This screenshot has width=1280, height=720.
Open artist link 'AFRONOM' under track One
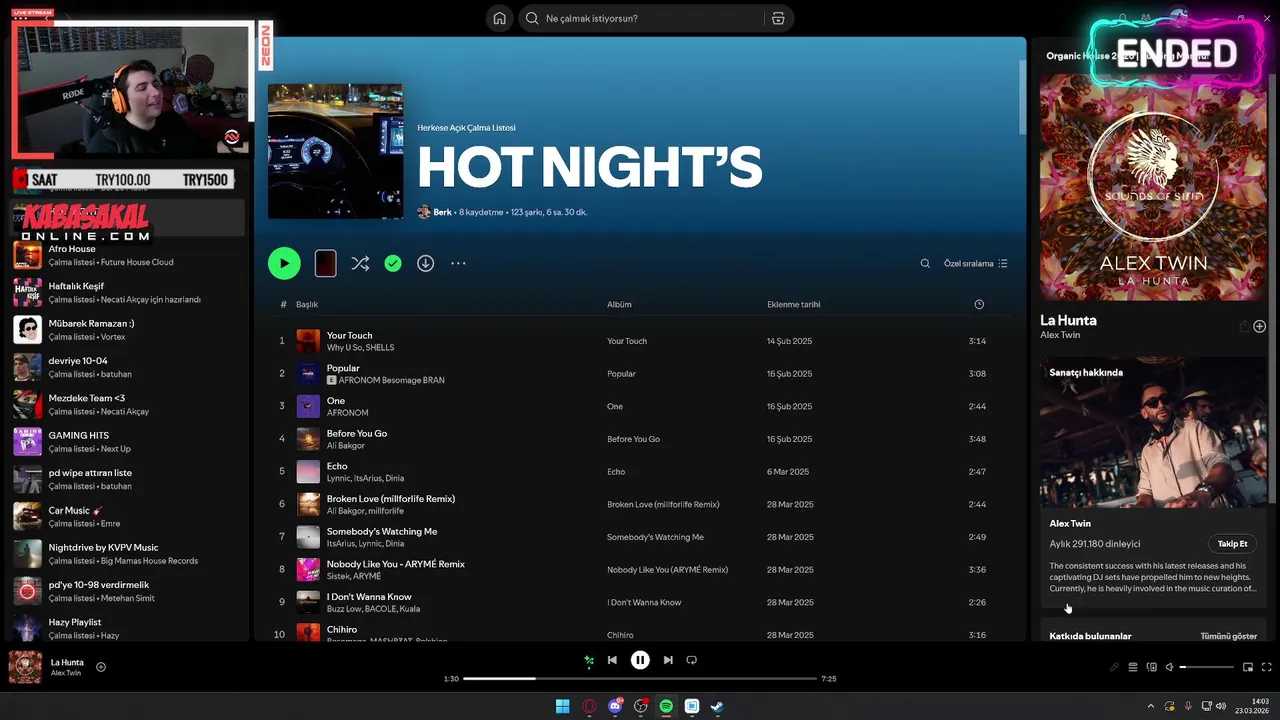(x=347, y=413)
